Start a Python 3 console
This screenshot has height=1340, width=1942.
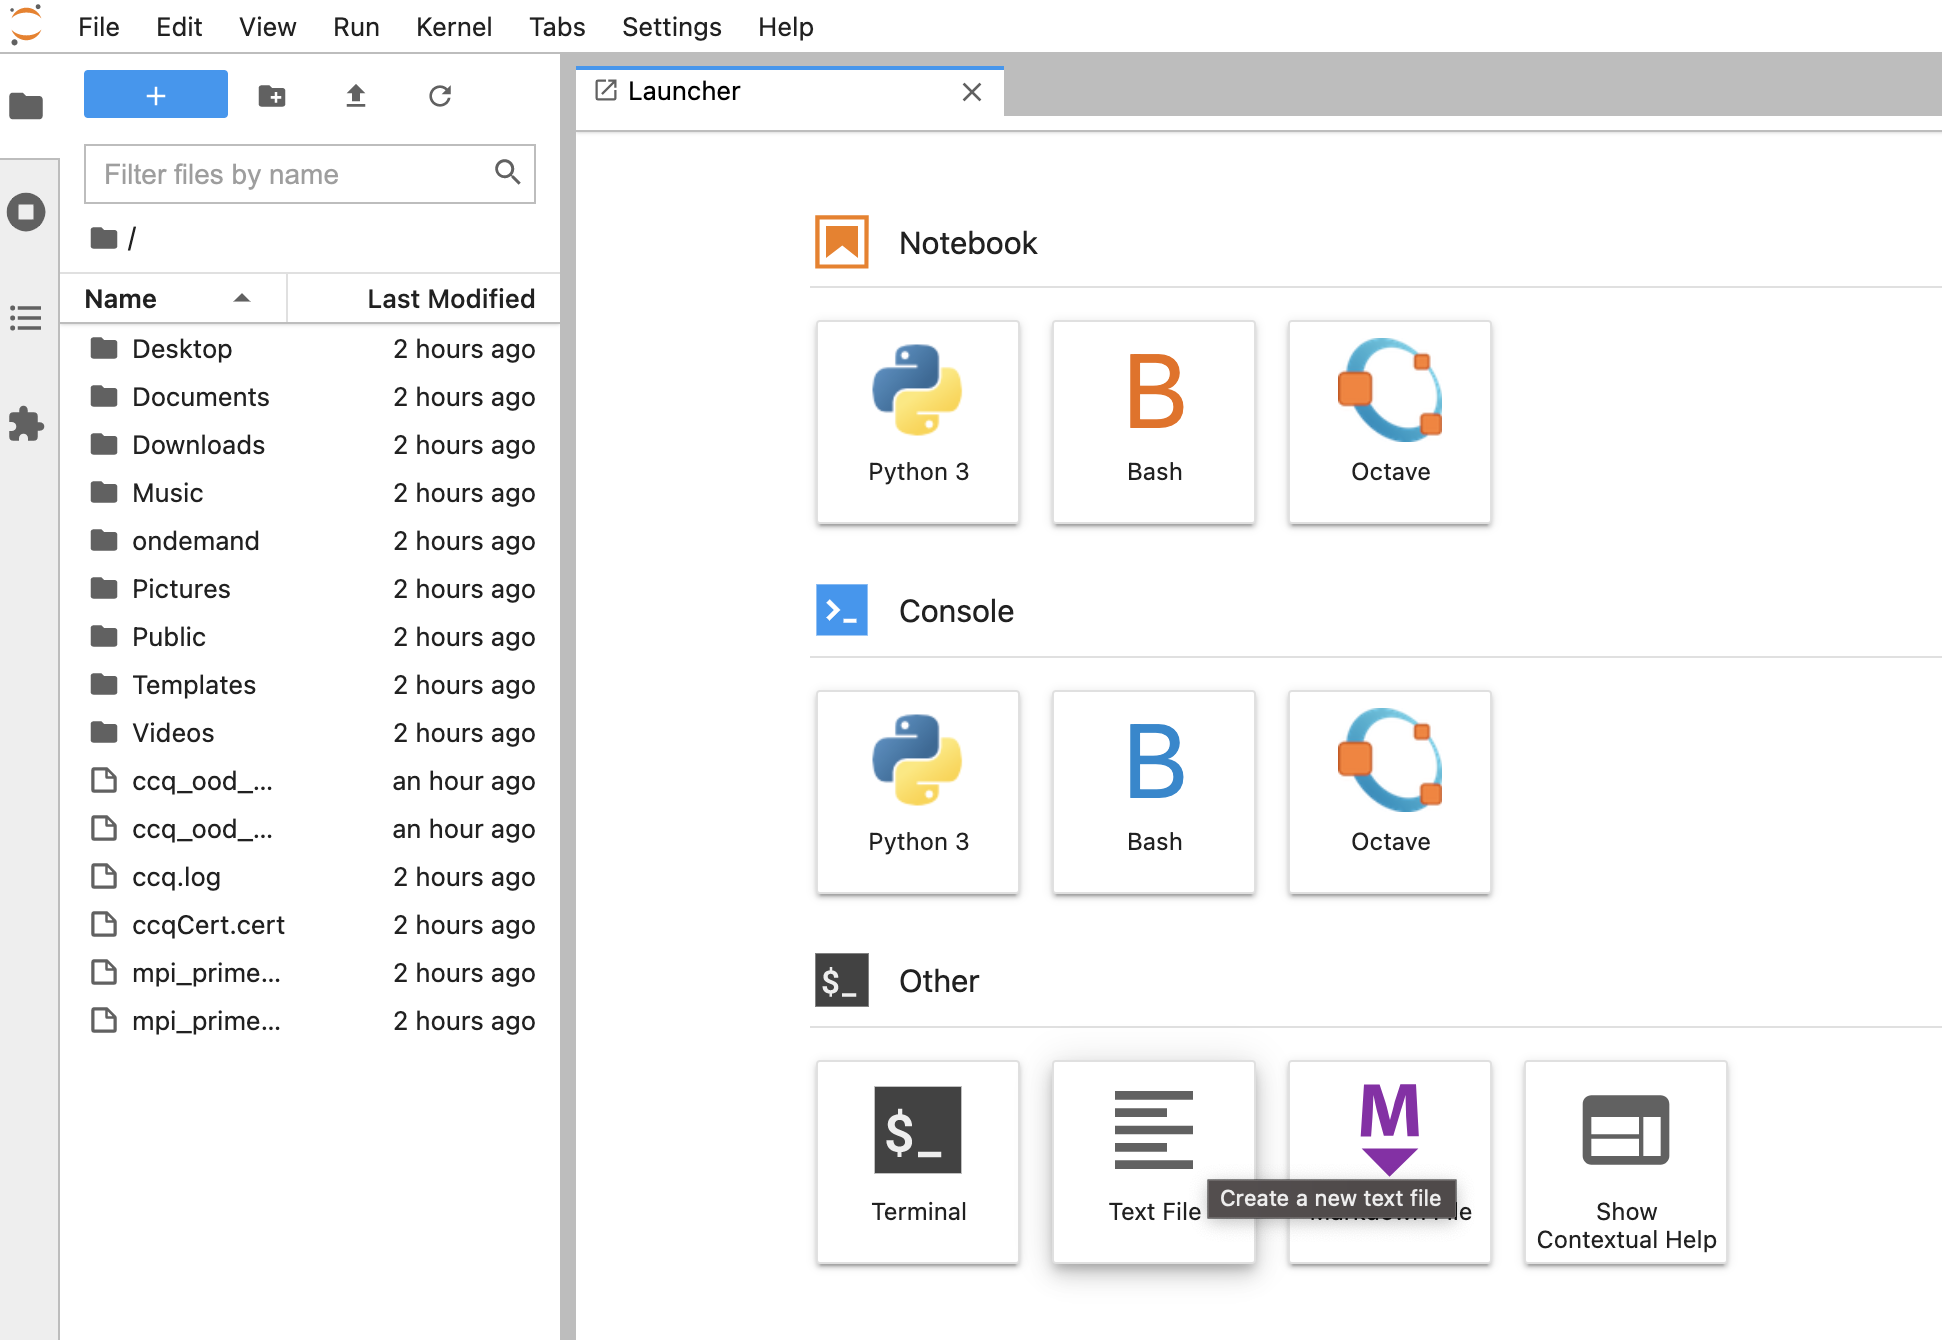click(x=918, y=792)
